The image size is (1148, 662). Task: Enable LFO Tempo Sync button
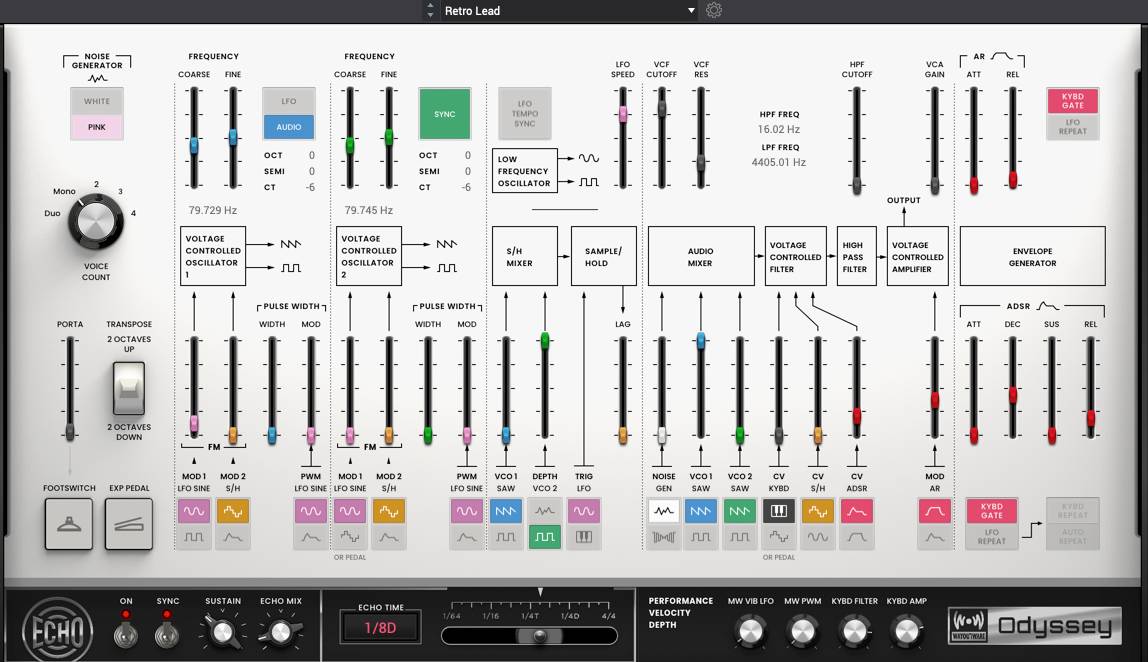pyautogui.click(x=524, y=113)
